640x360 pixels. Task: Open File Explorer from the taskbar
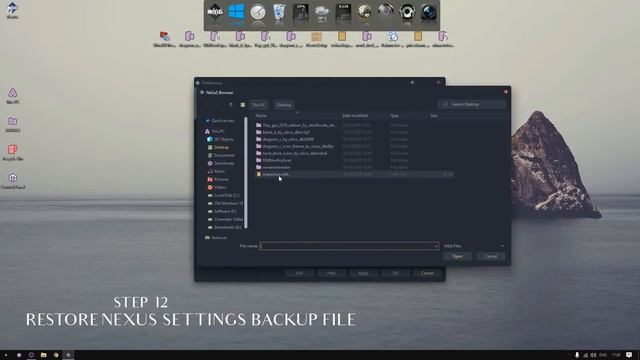44,355
